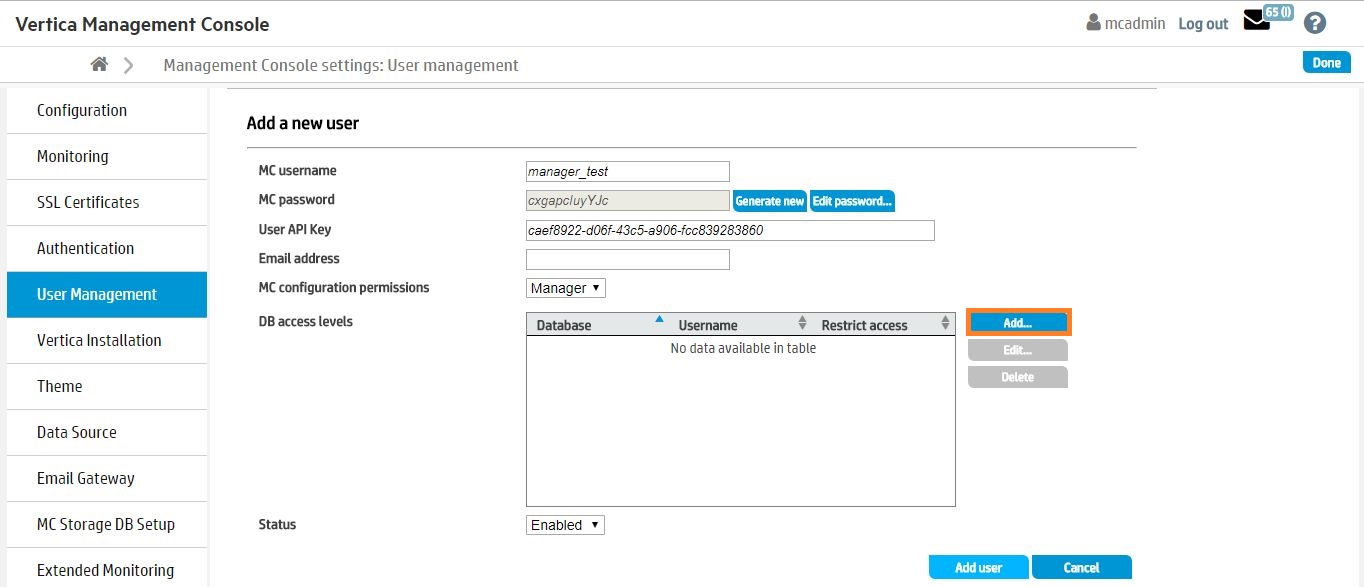1364x587 pixels.
Task: Open the Configuration settings tab
Action: (x=82, y=110)
